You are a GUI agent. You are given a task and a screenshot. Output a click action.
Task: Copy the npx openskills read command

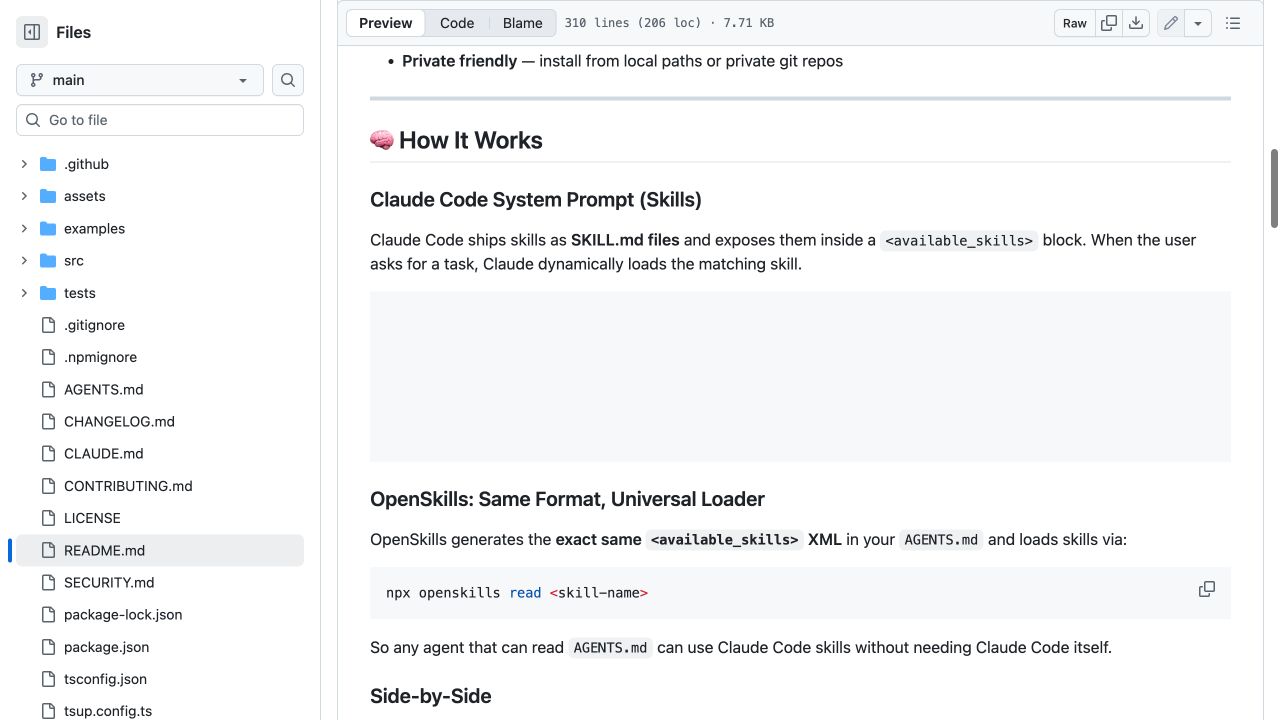(1207, 589)
